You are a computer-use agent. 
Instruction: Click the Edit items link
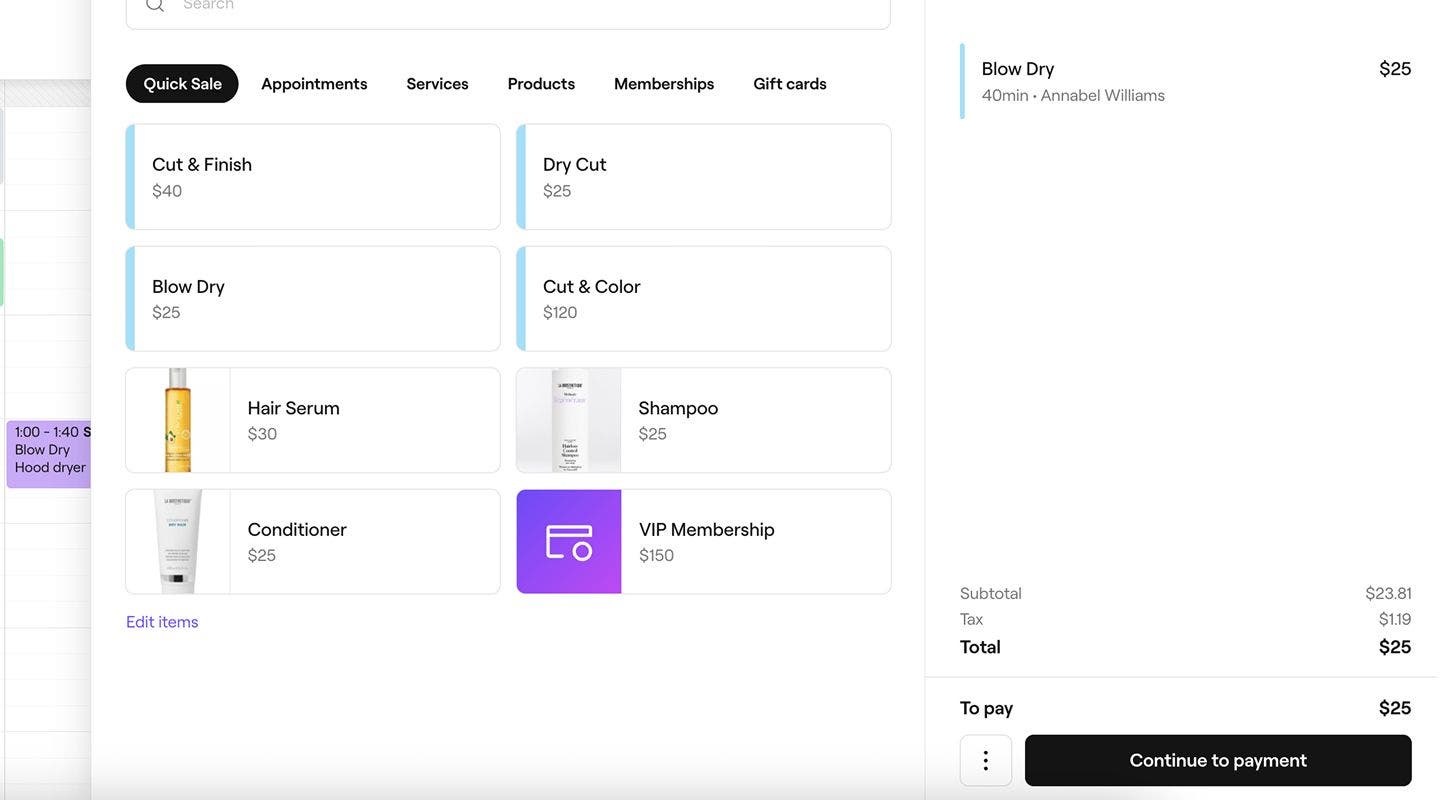point(162,622)
